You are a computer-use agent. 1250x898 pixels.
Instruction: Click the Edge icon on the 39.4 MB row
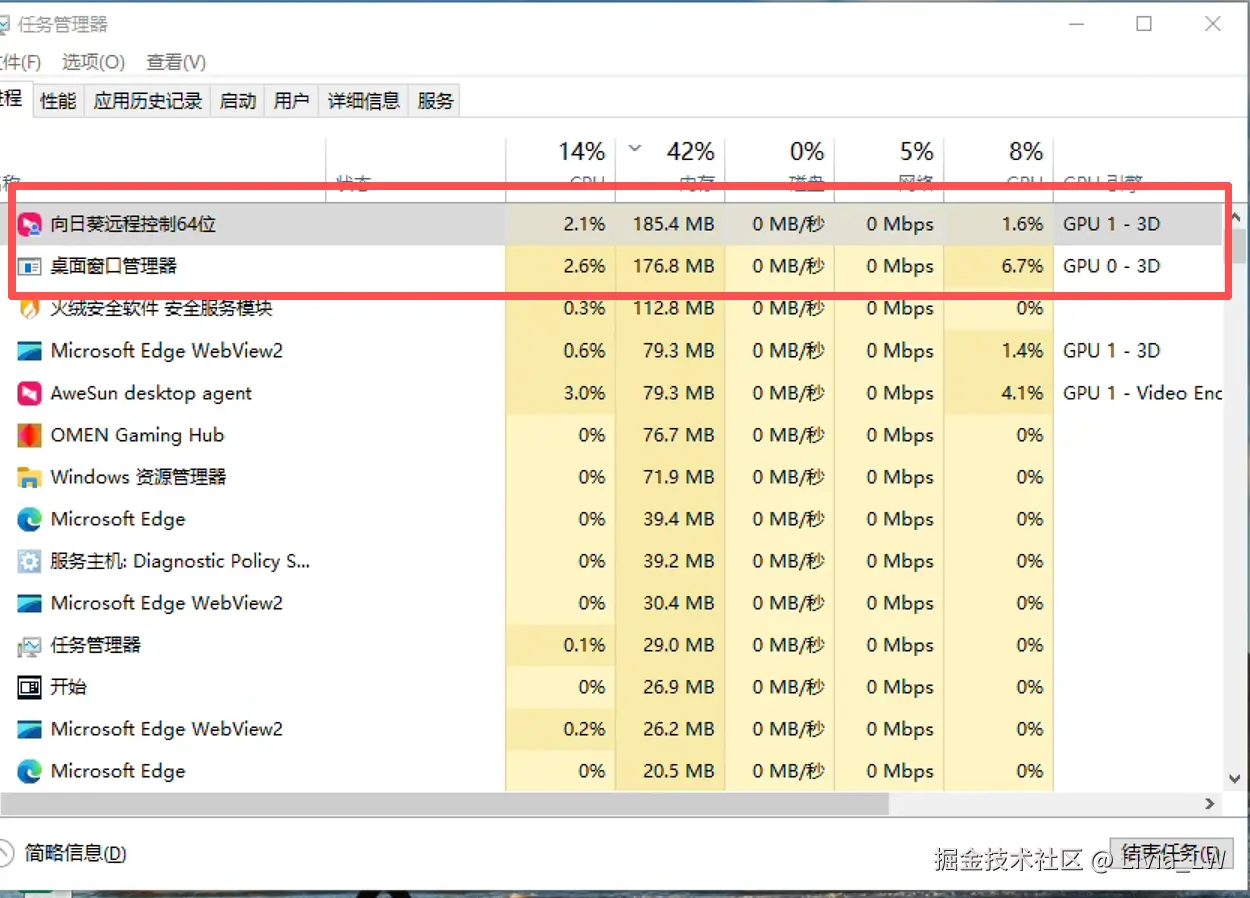click(x=30, y=519)
